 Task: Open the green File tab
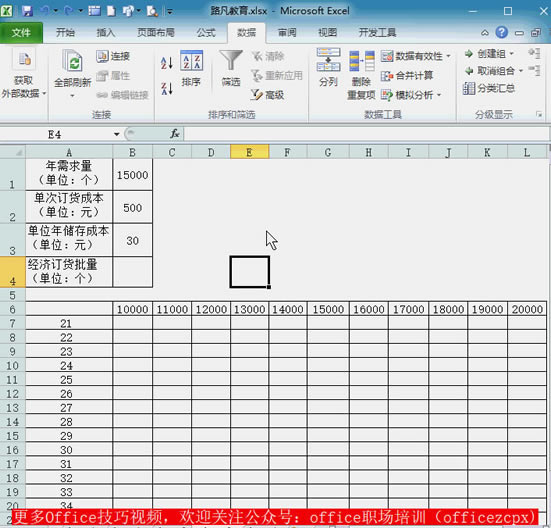click(21, 33)
